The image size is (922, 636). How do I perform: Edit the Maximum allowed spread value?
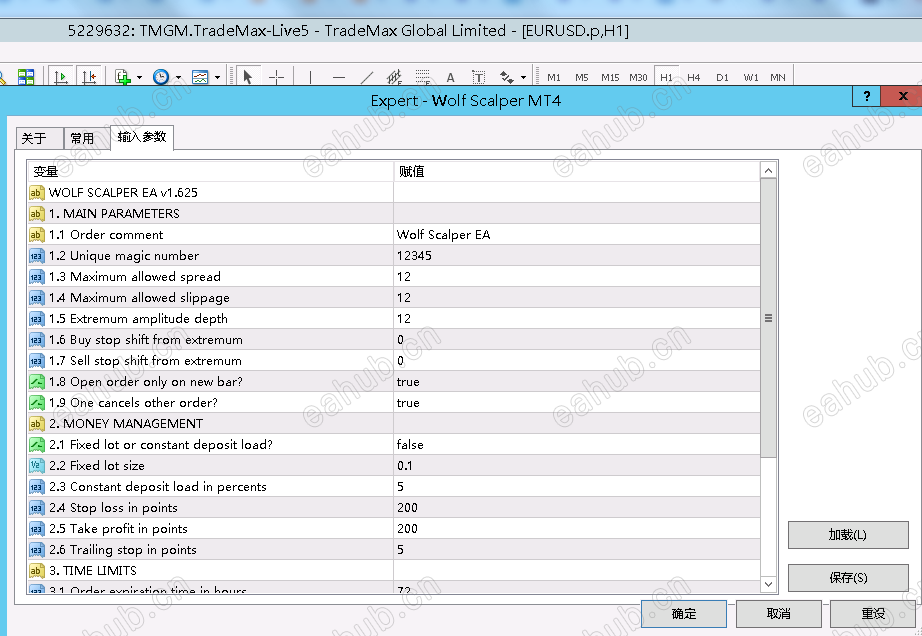577,277
